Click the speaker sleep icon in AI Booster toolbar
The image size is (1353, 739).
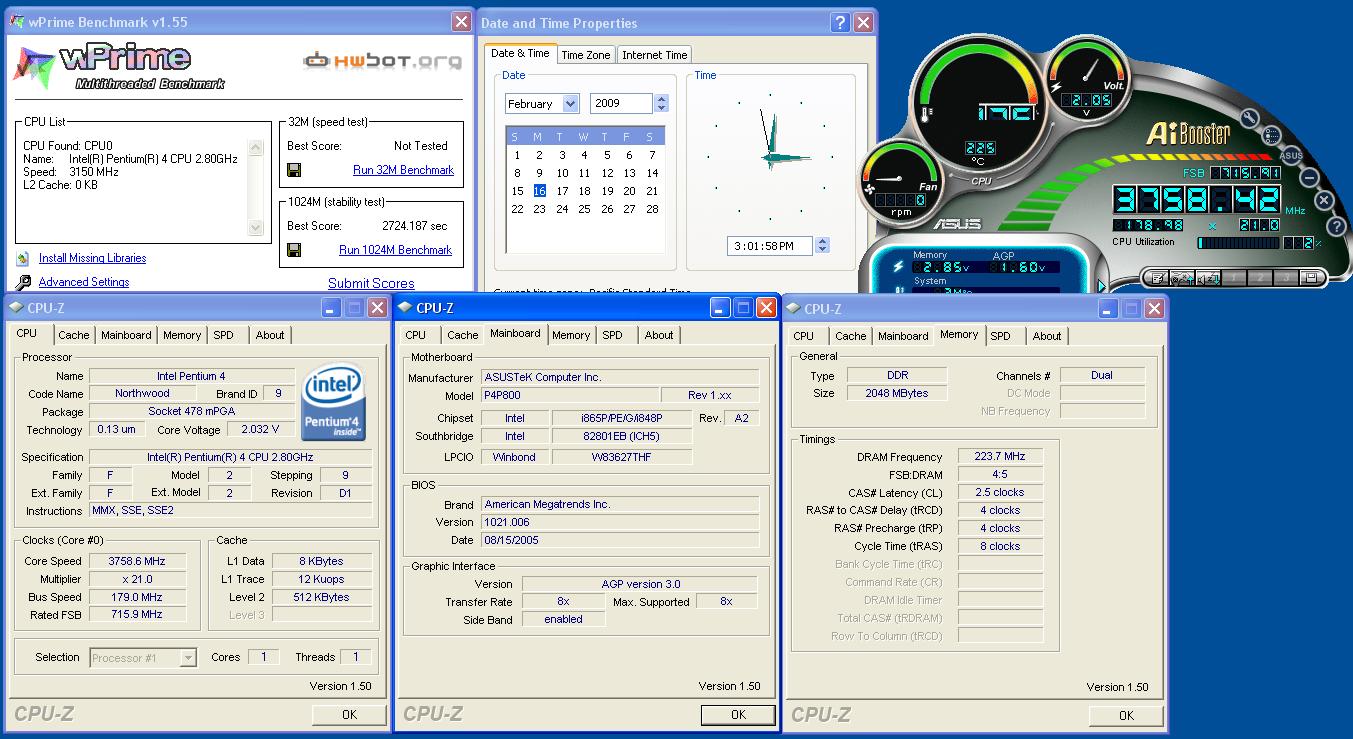click(1208, 278)
